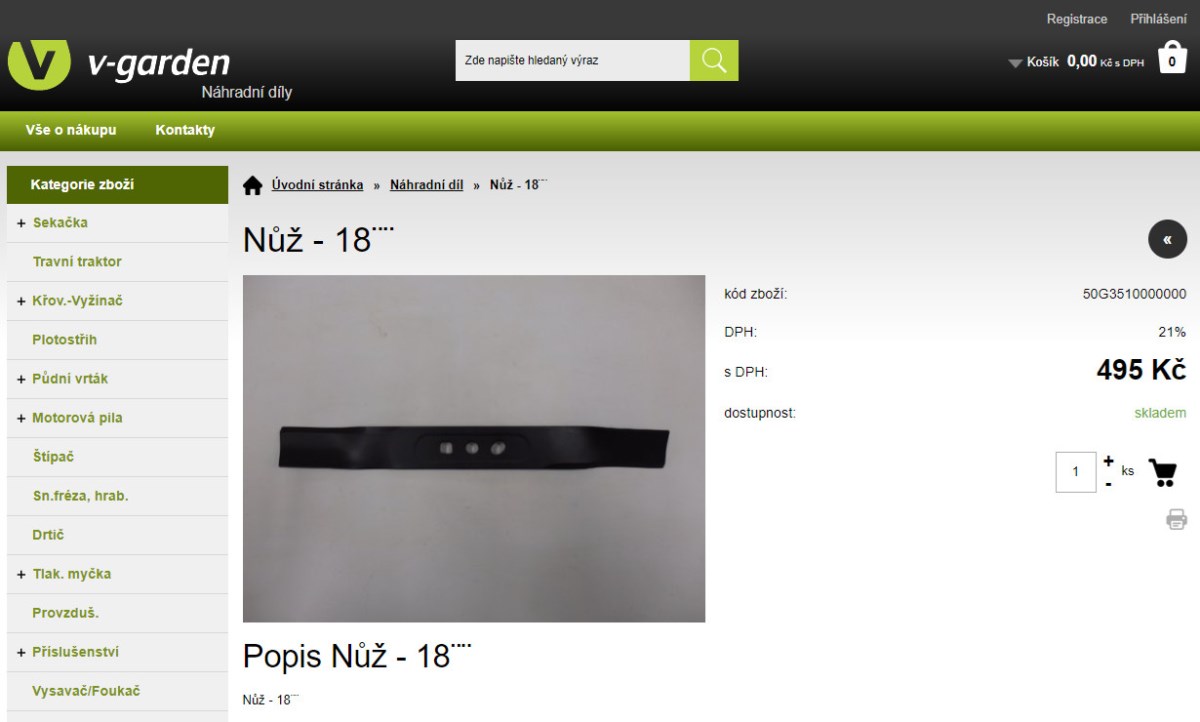Click the v-garden logo
This screenshot has width=1200, height=722.
pos(119,64)
